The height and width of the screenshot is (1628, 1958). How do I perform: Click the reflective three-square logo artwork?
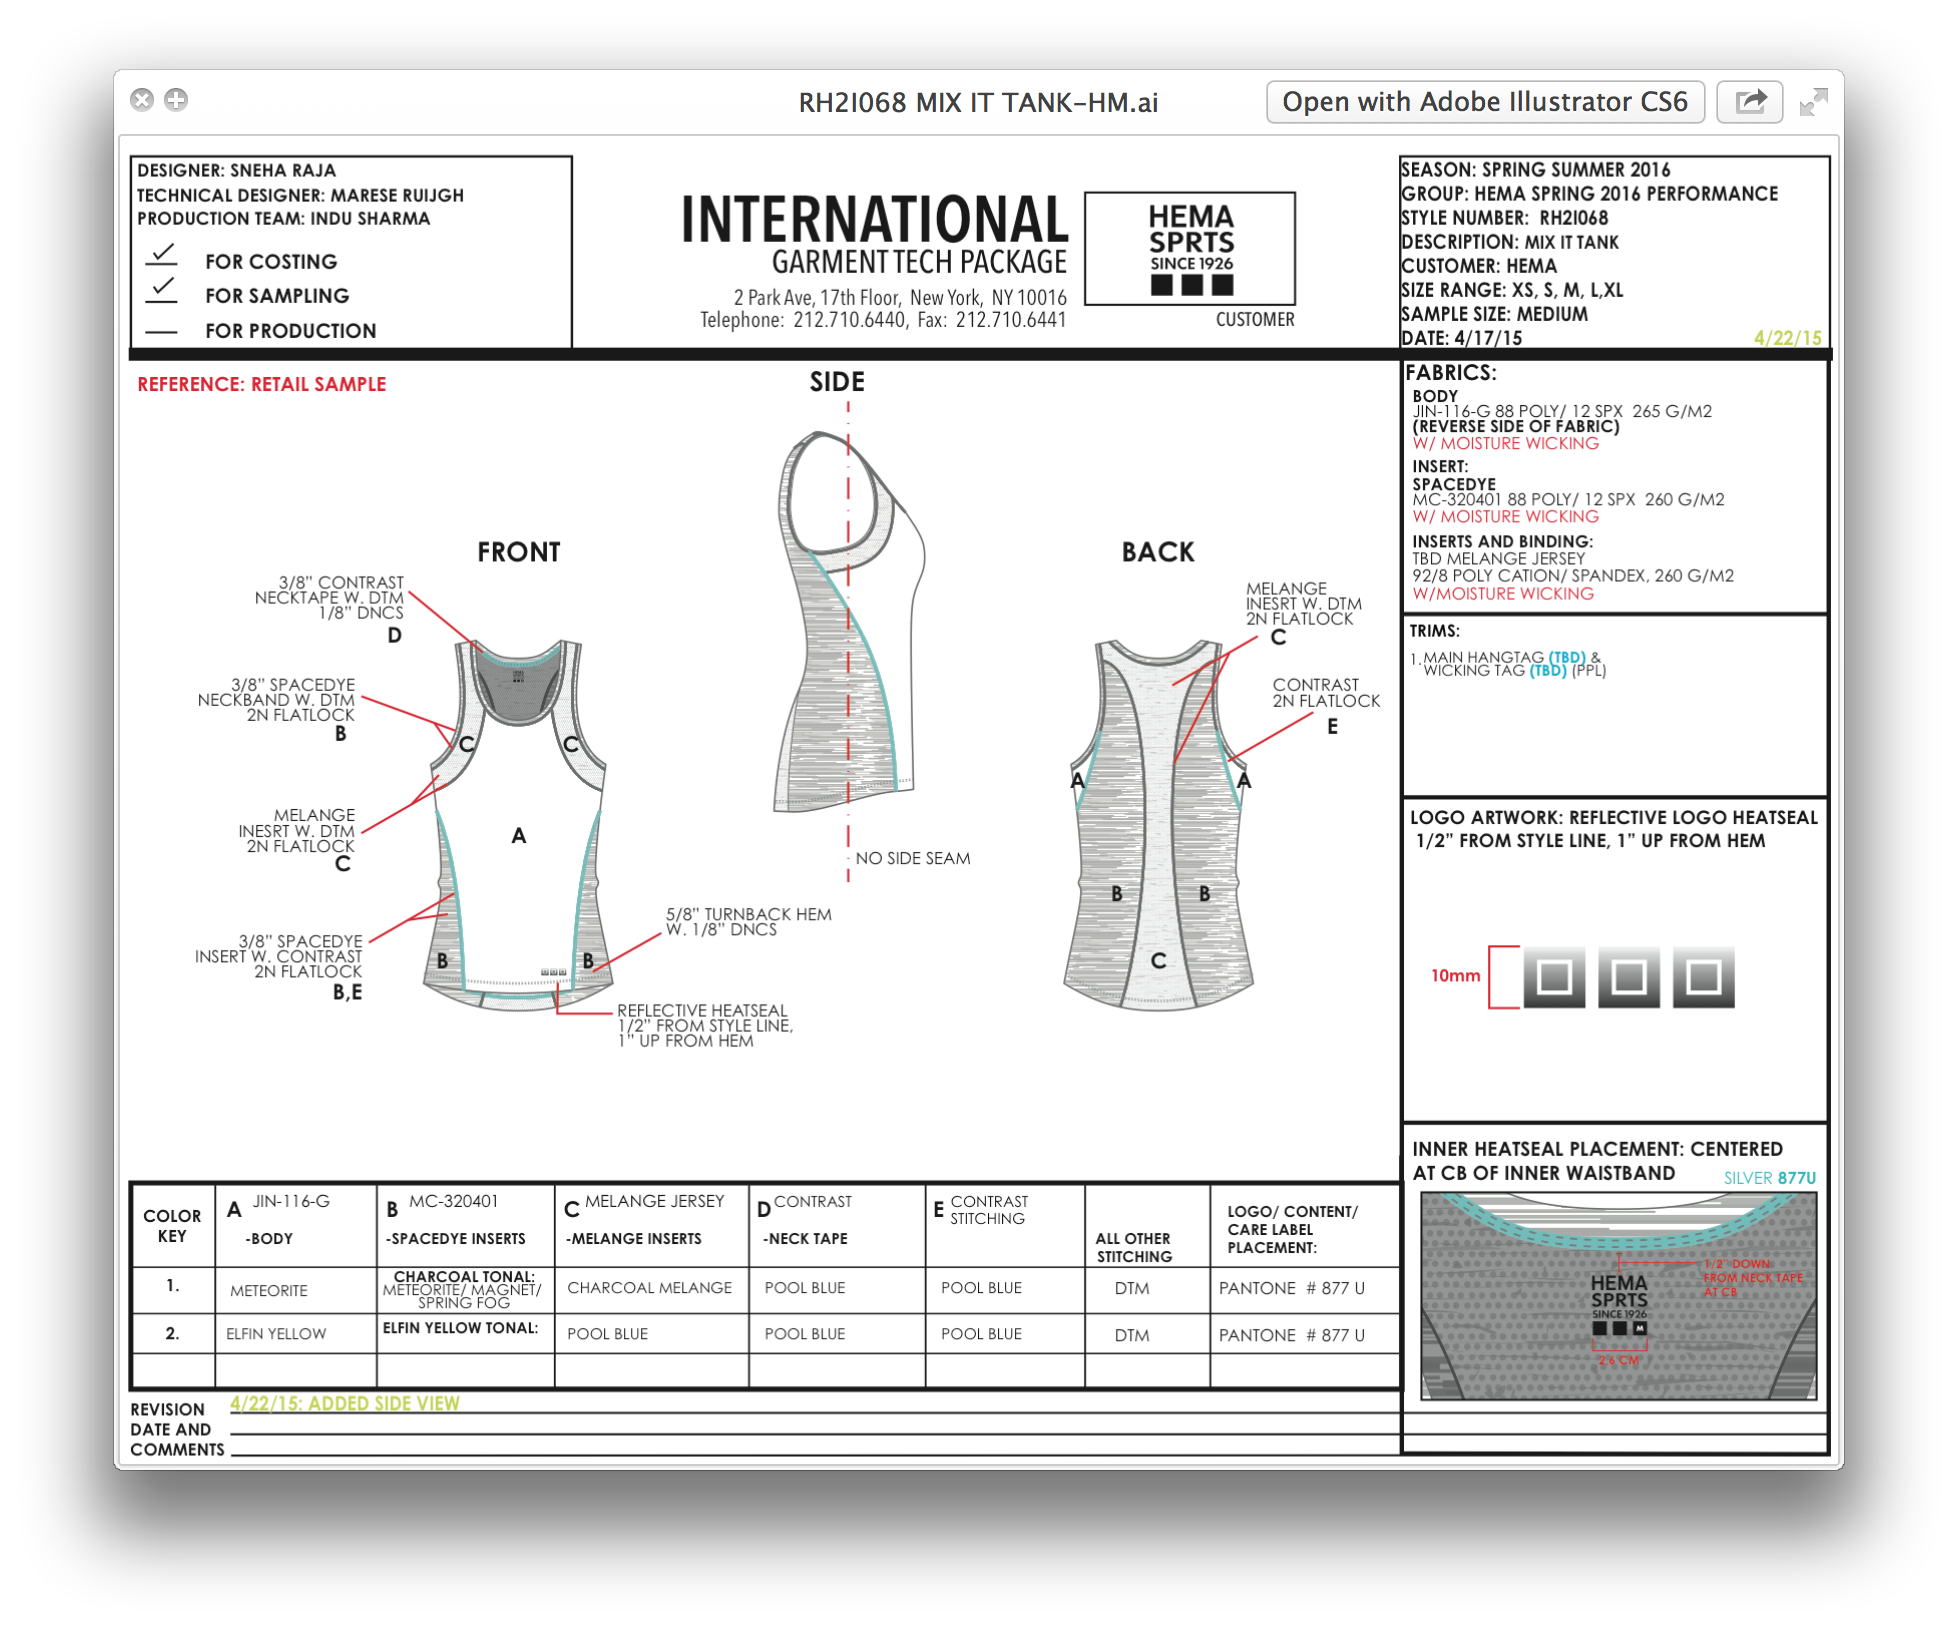1629,977
